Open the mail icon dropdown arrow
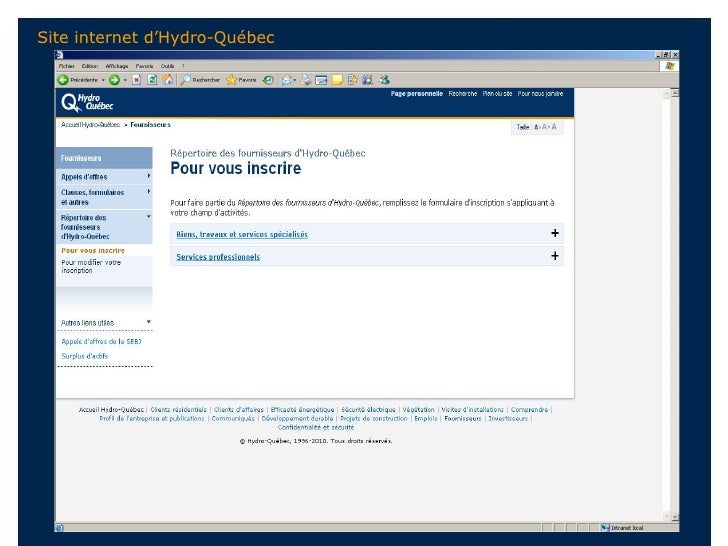The image size is (728, 546). (x=295, y=80)
